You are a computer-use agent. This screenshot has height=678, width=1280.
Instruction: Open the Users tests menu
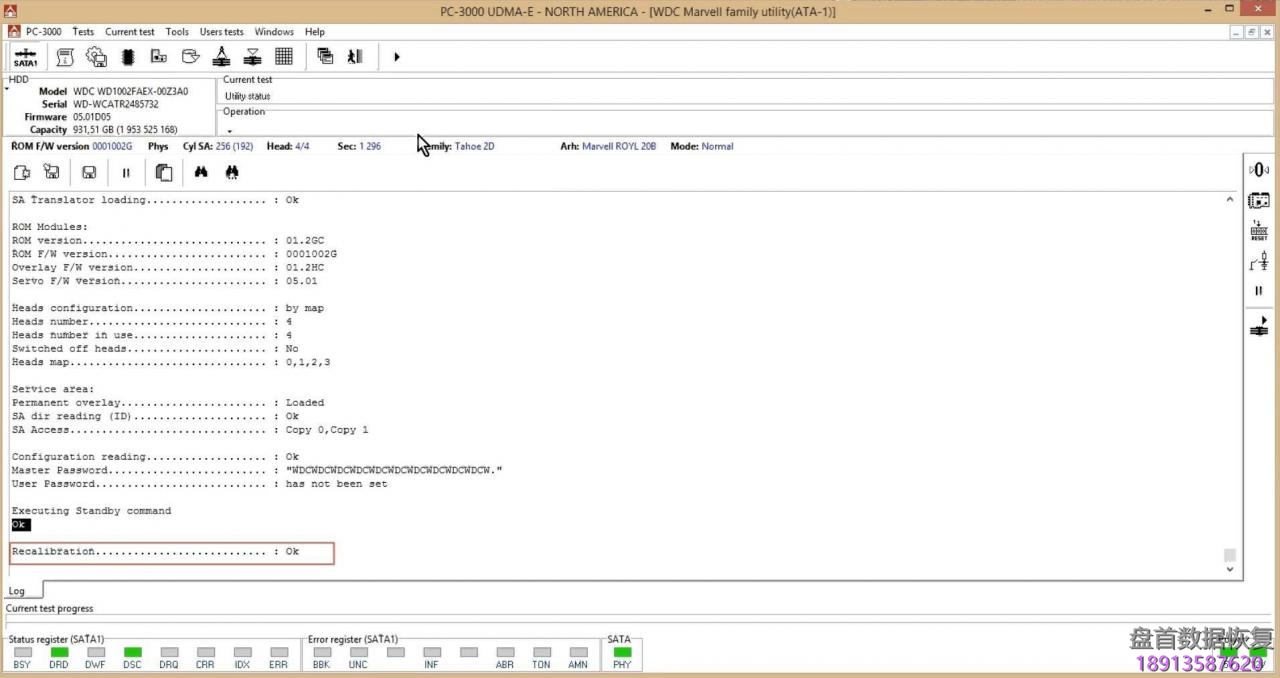pos(221,32)
